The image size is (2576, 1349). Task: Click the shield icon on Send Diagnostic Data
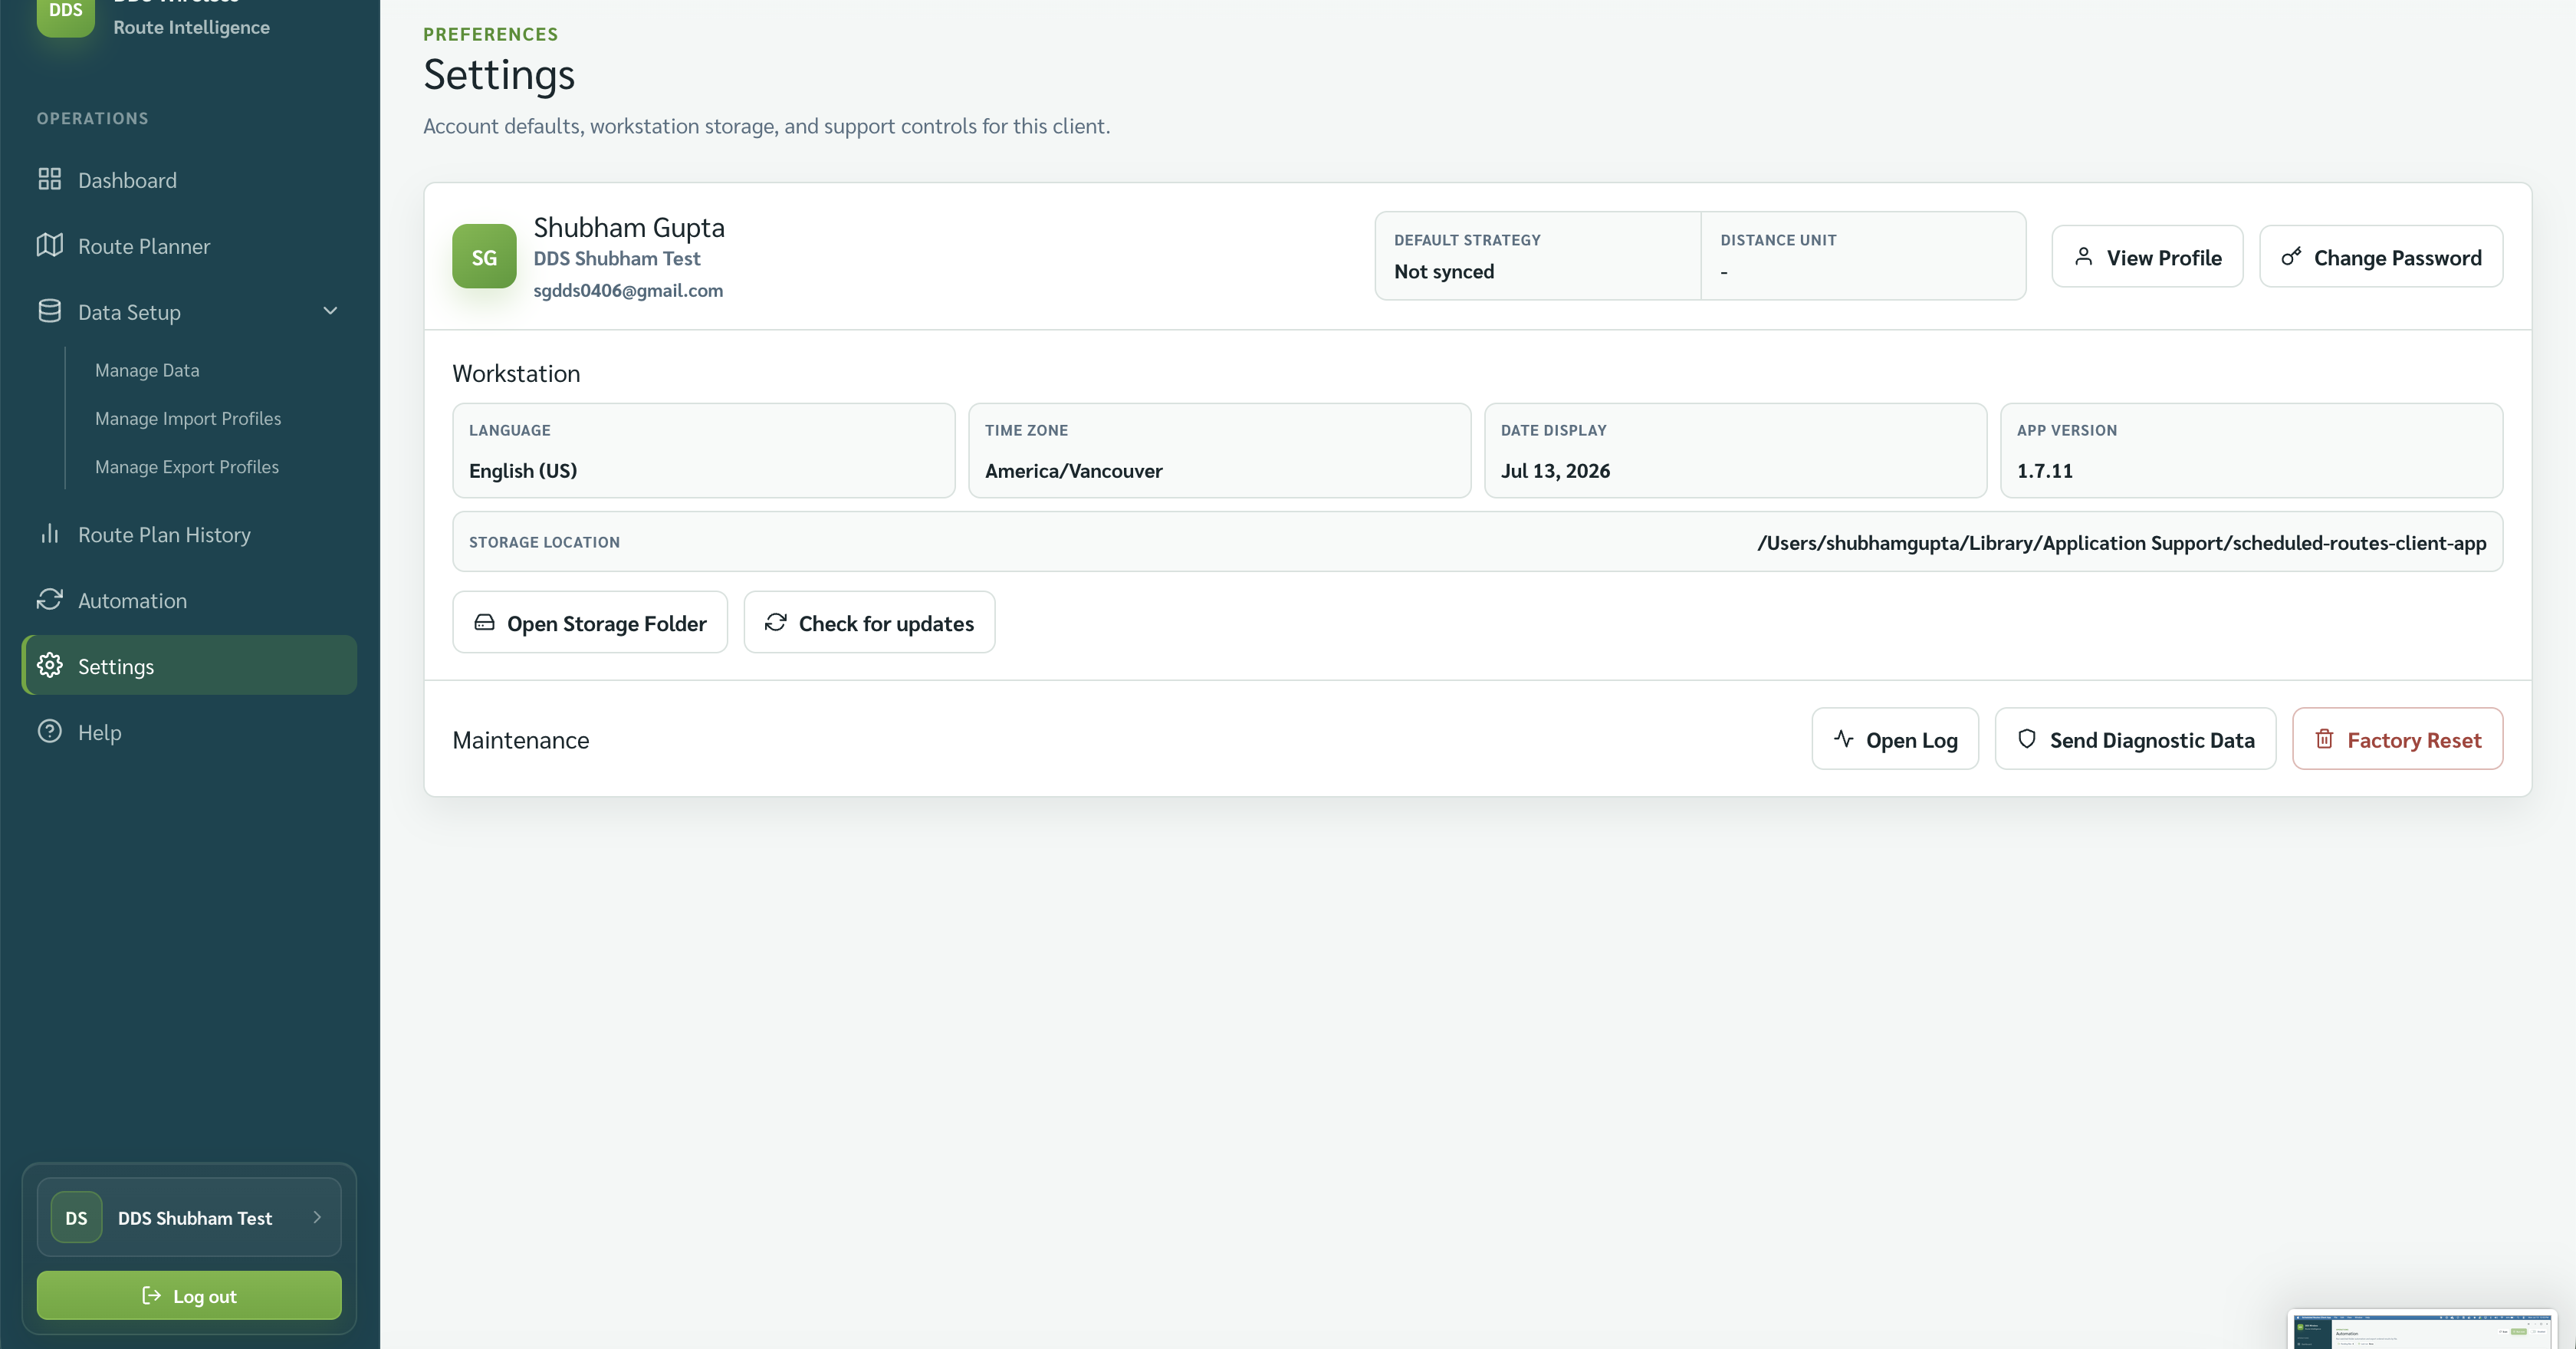coord(2027,739)
